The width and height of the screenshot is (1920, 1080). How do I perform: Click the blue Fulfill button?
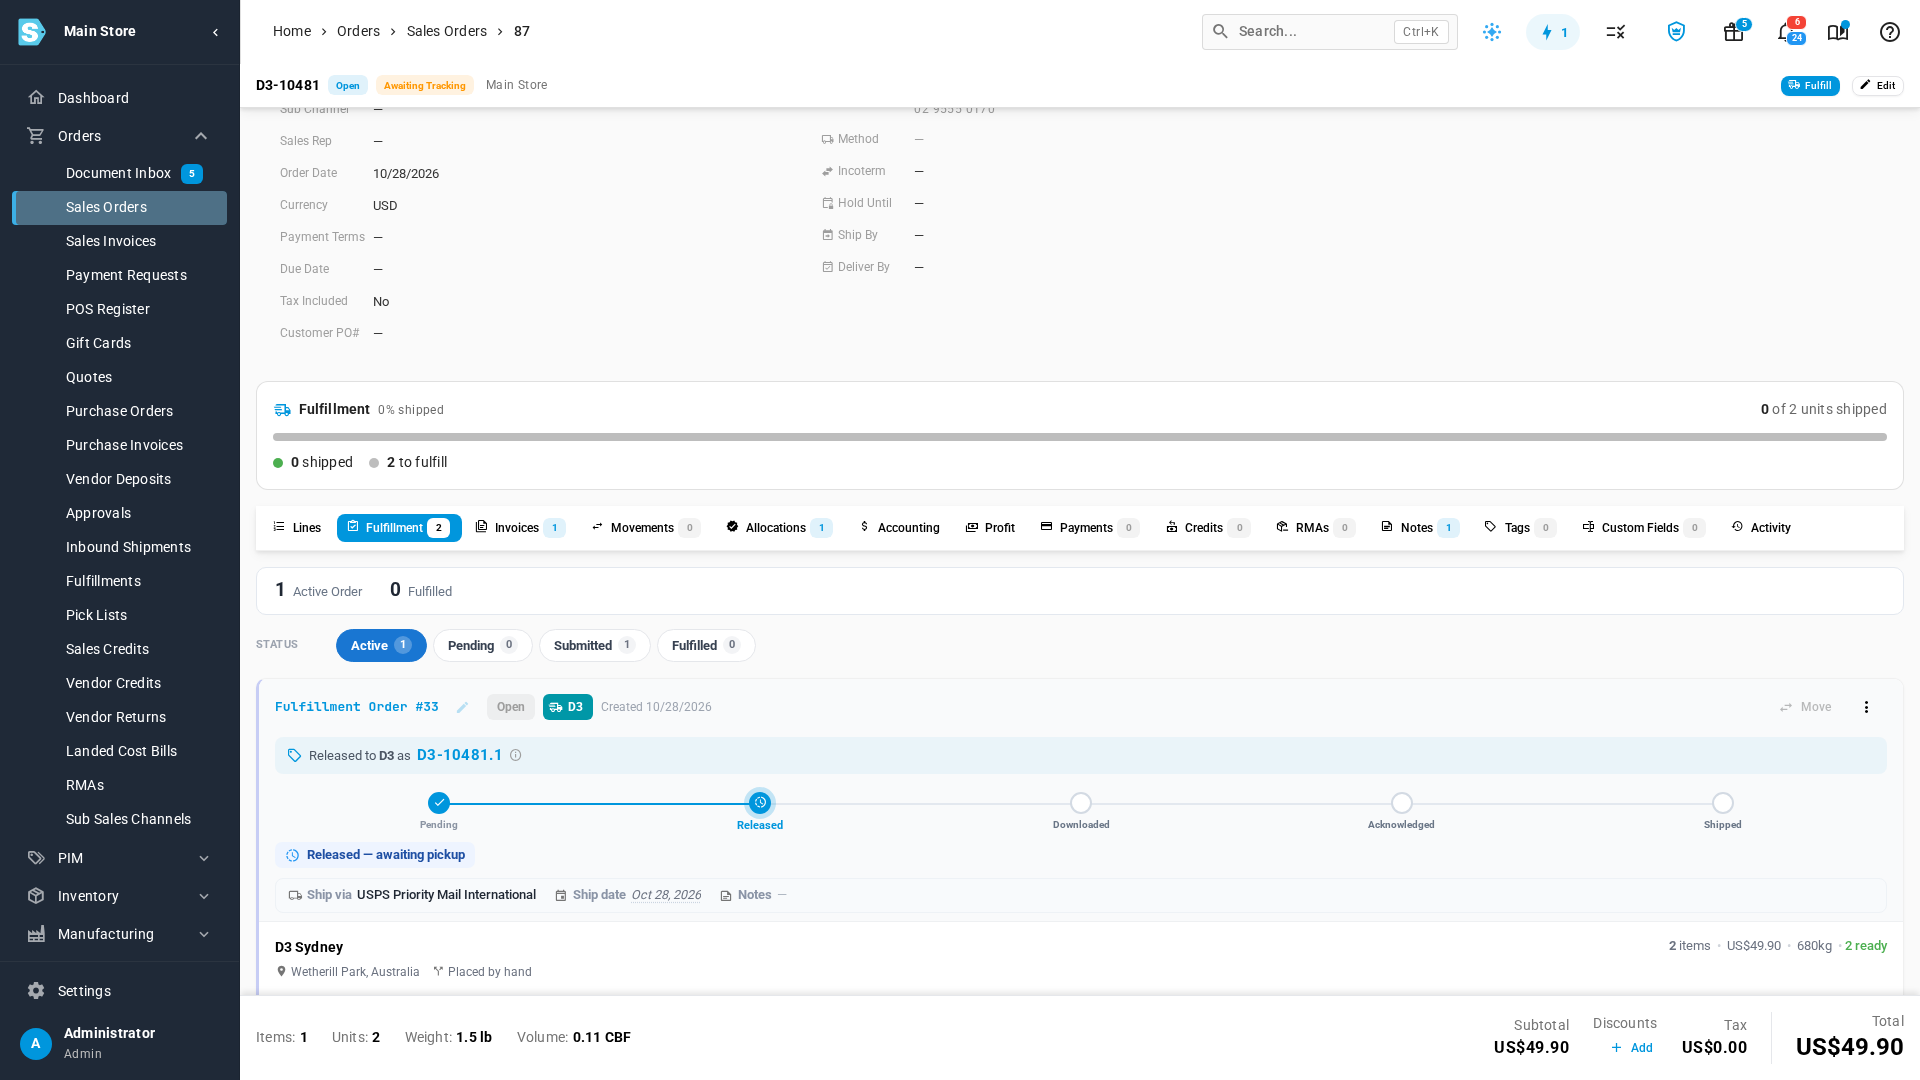pyautogui.click(x=1810, y=86)
